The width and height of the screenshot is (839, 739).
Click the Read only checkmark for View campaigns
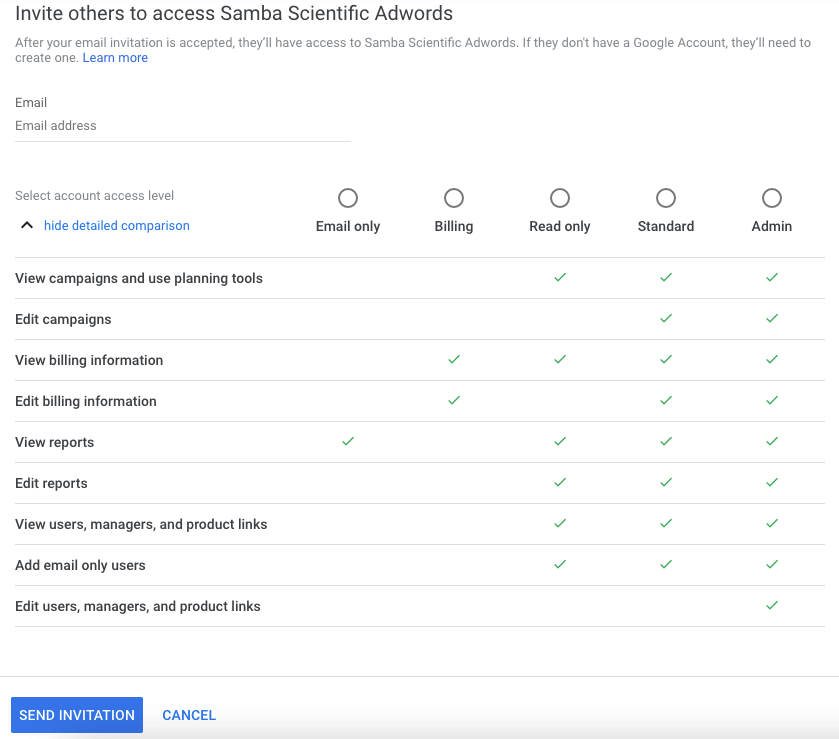560,277
